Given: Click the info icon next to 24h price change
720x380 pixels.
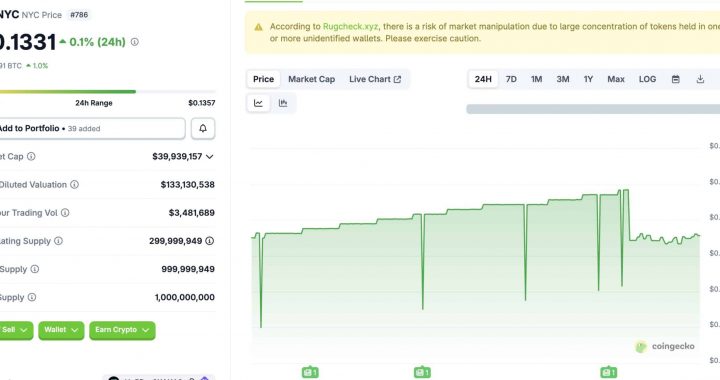Looking at the screenshot, I should click(135, 42).
